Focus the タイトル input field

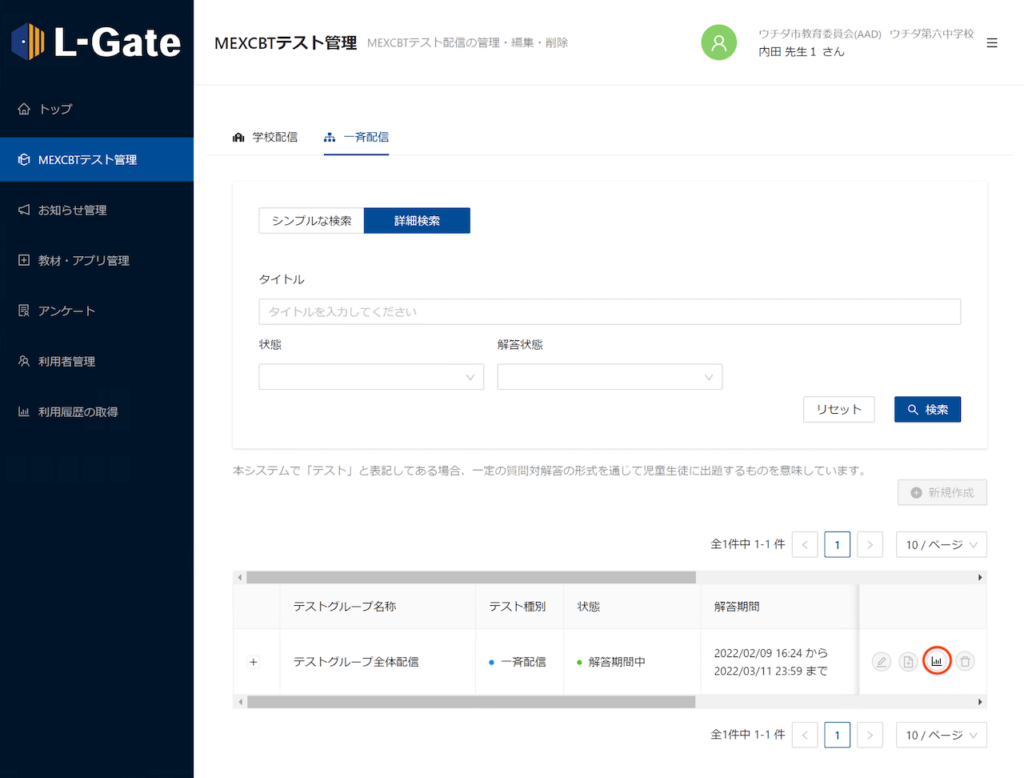[609, 312]
